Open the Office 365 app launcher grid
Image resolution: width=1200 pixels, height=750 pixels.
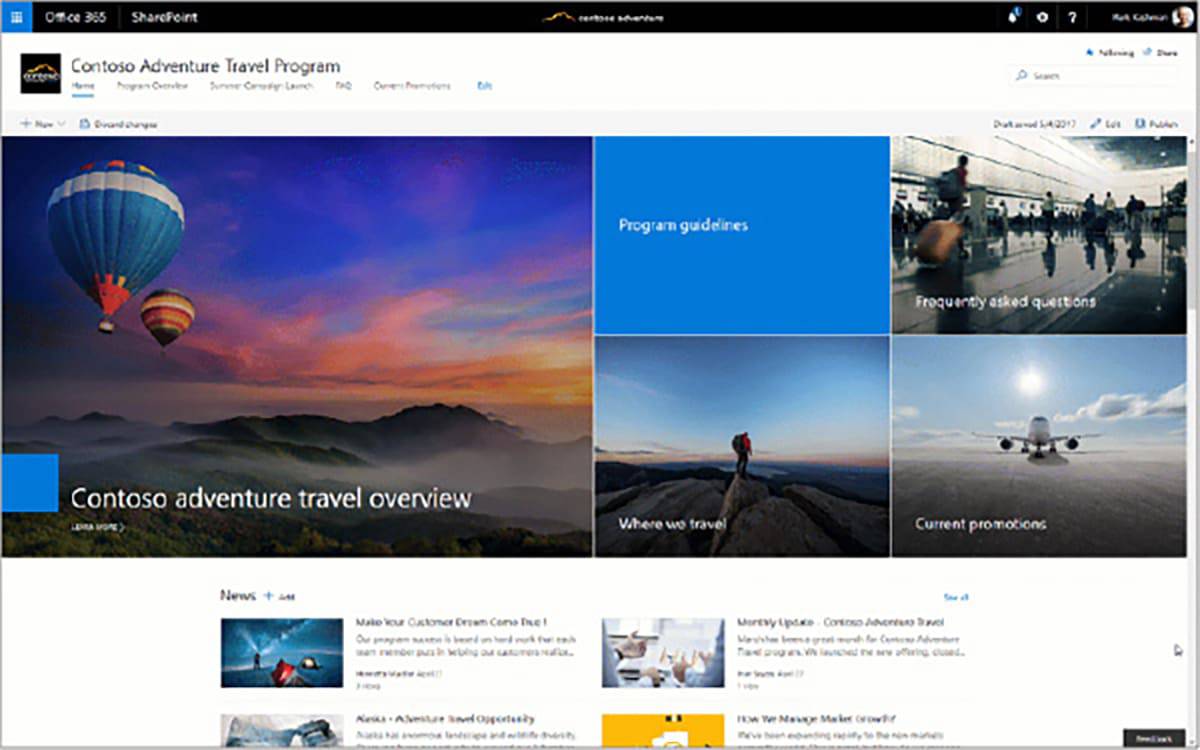[17, 17]
